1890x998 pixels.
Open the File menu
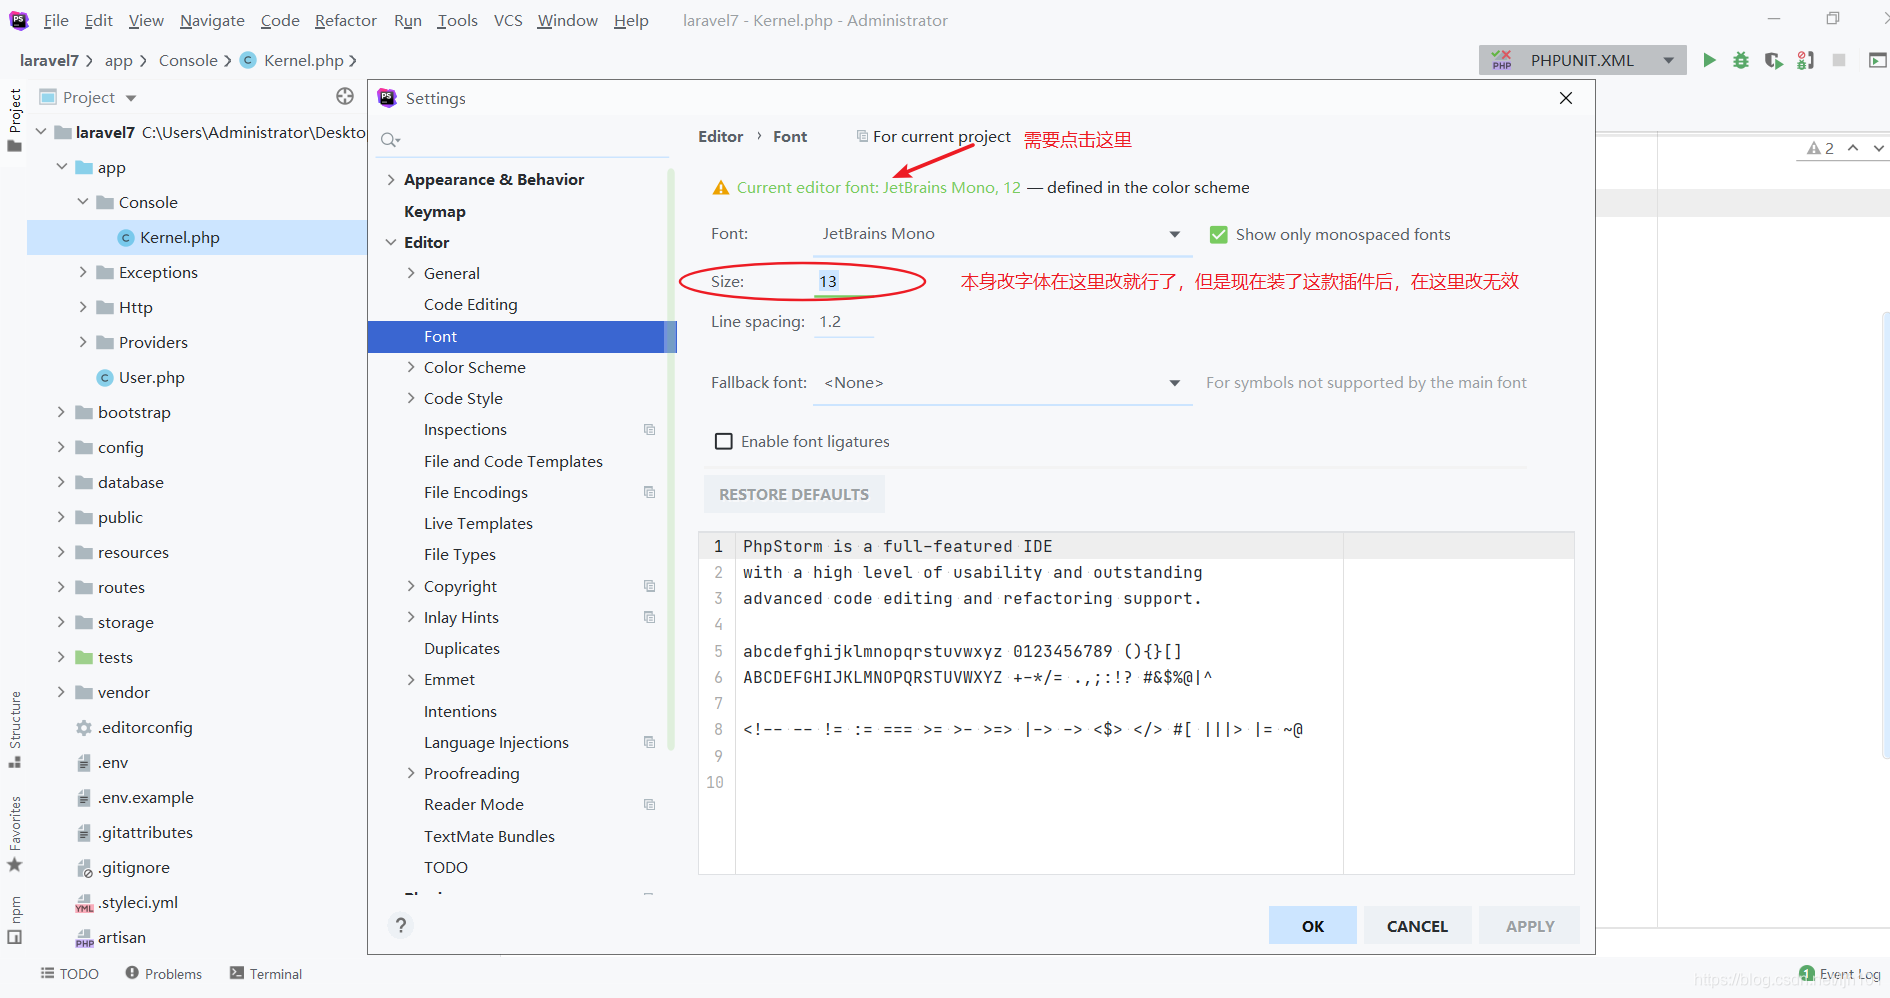[56, 20]
